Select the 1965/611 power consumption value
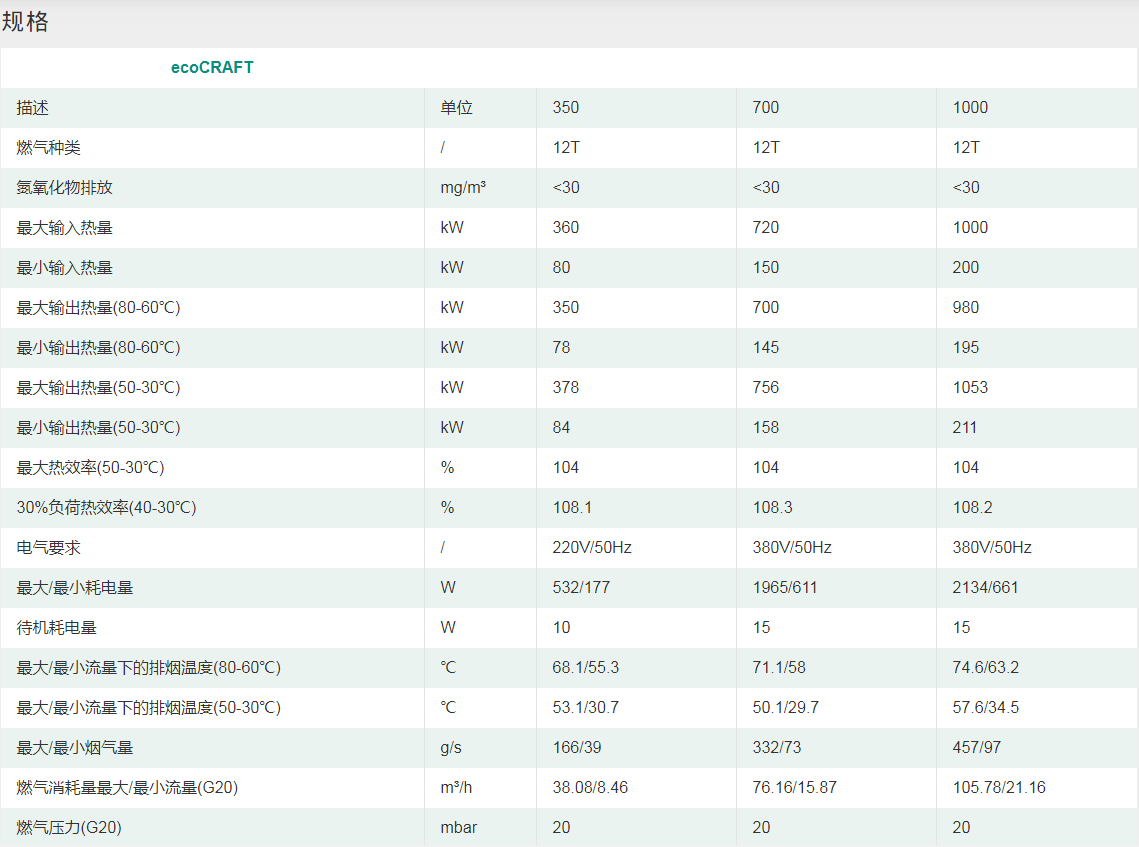The height and width of the screenshot is (847, 1139). coord(785,588)
